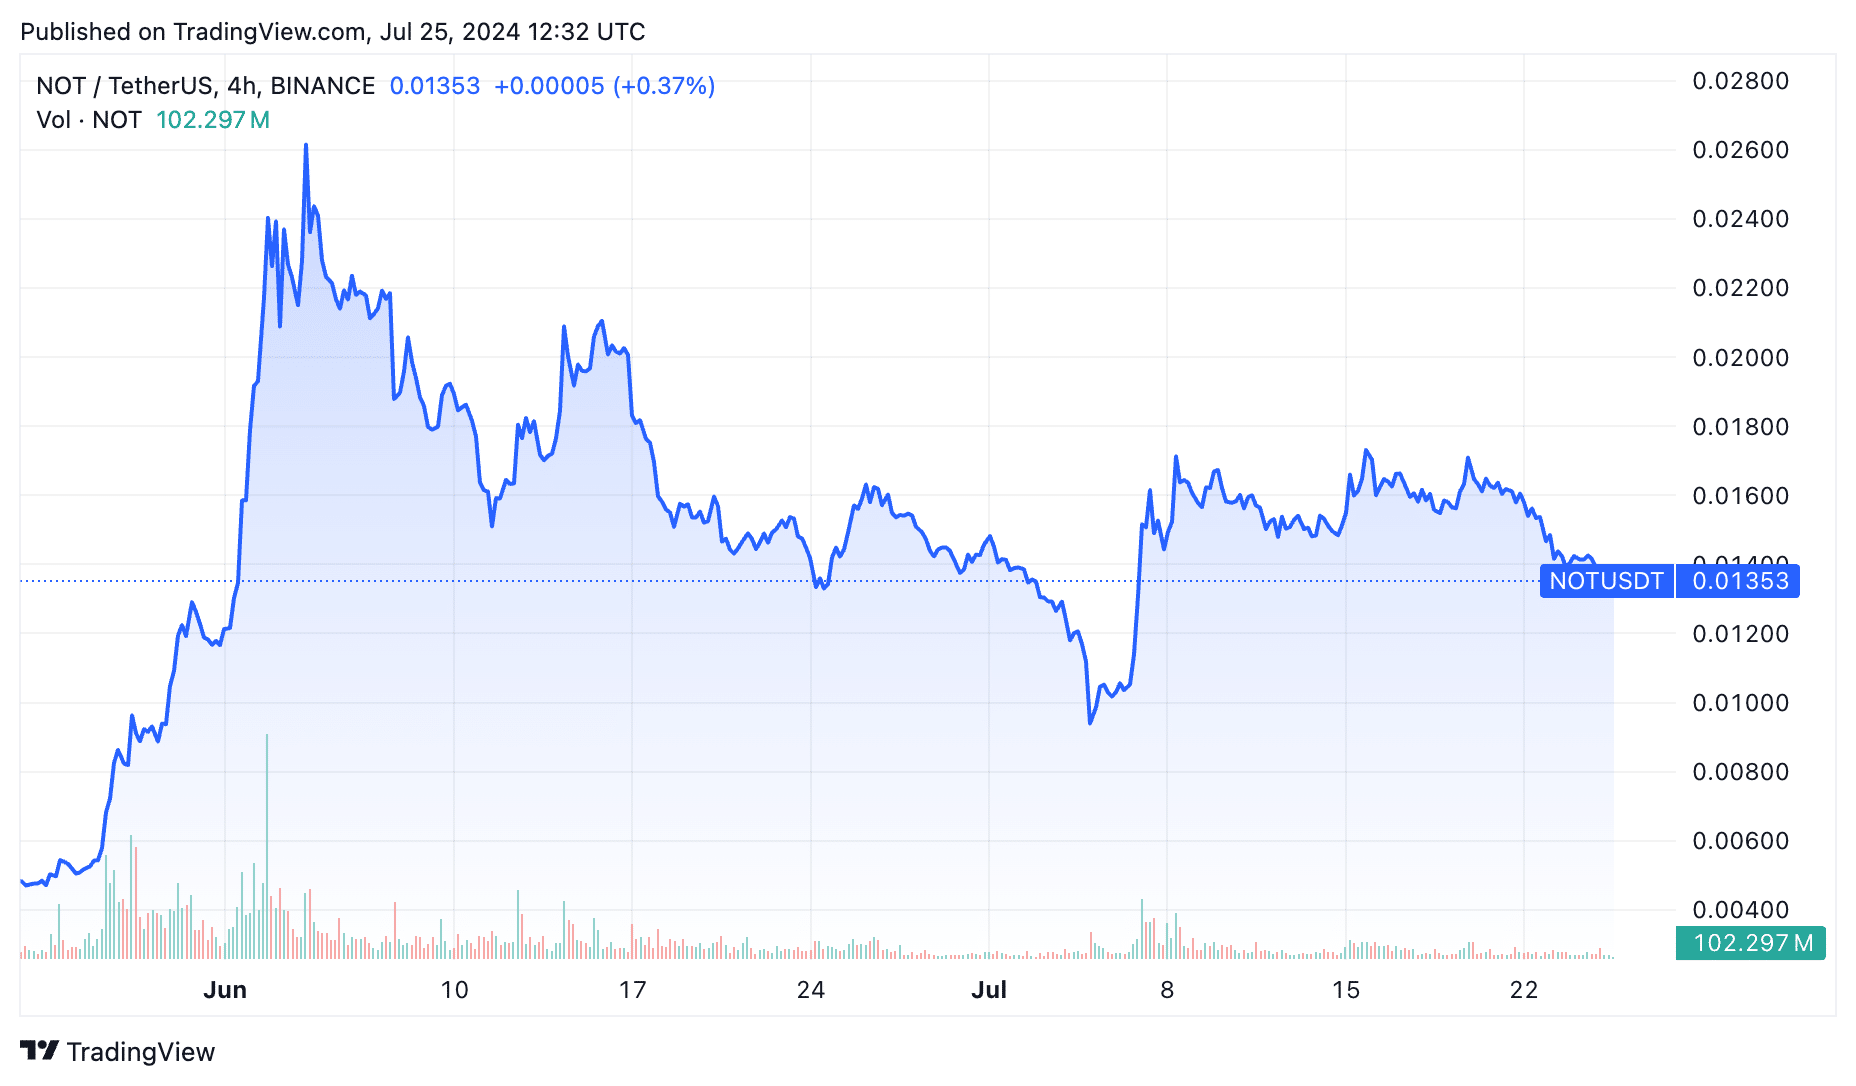The width and height of the screenshot is (1856, 1086).
Task: Click the 17 date axis label
Action: click(x=632, y=990)
